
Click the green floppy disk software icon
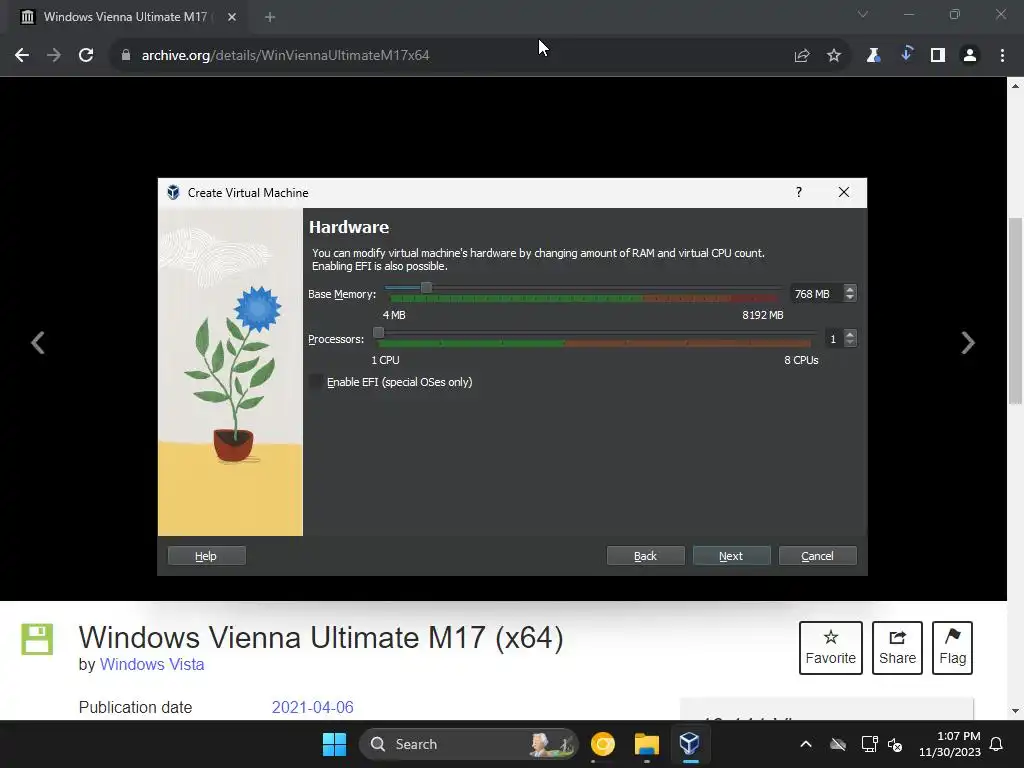pyautogui.click(x=37, y=639)
